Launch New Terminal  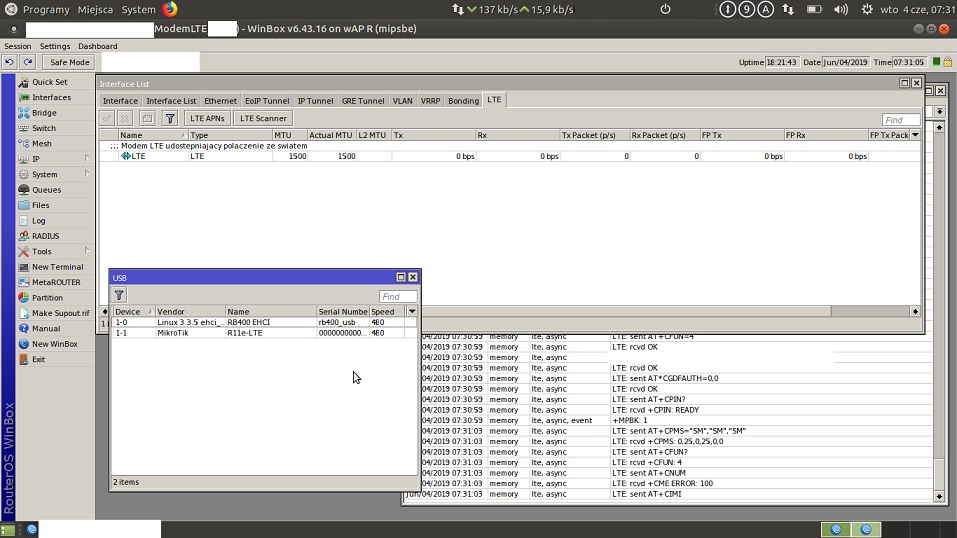click(x=57, y=267)
